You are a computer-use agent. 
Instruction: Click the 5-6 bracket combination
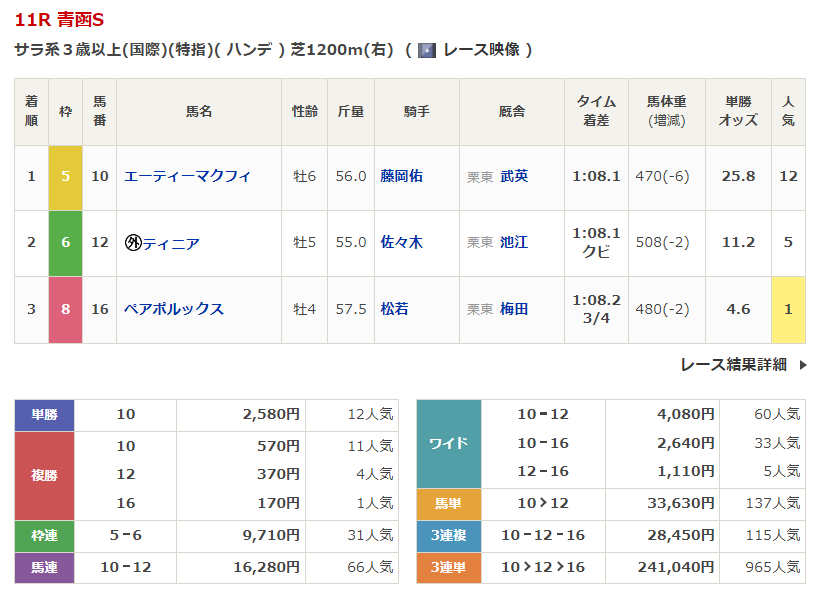point(125,536)
